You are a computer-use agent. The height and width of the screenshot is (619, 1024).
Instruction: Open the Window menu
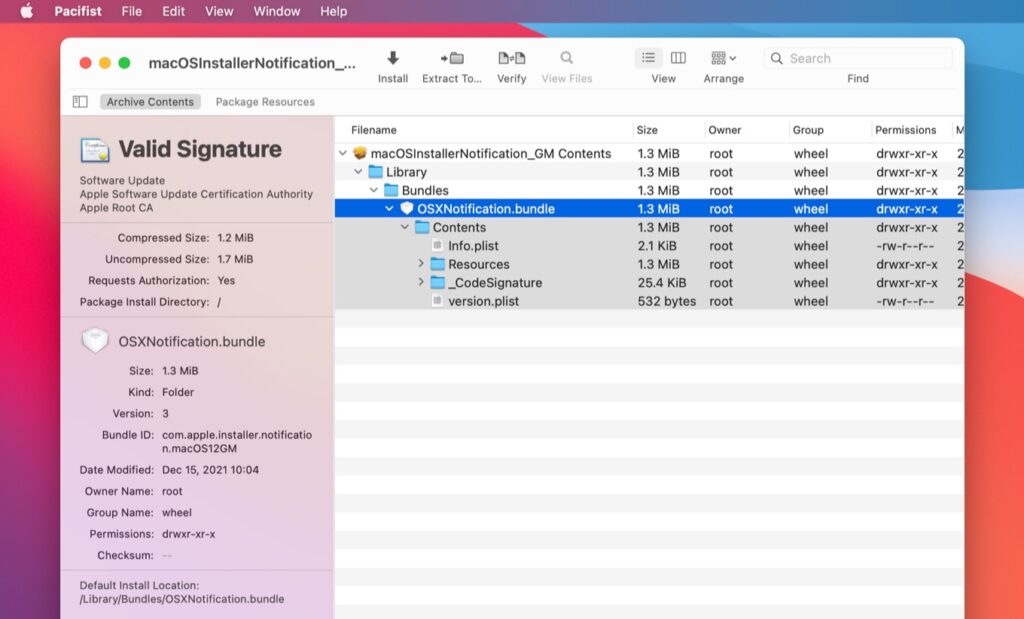point(276,11)
